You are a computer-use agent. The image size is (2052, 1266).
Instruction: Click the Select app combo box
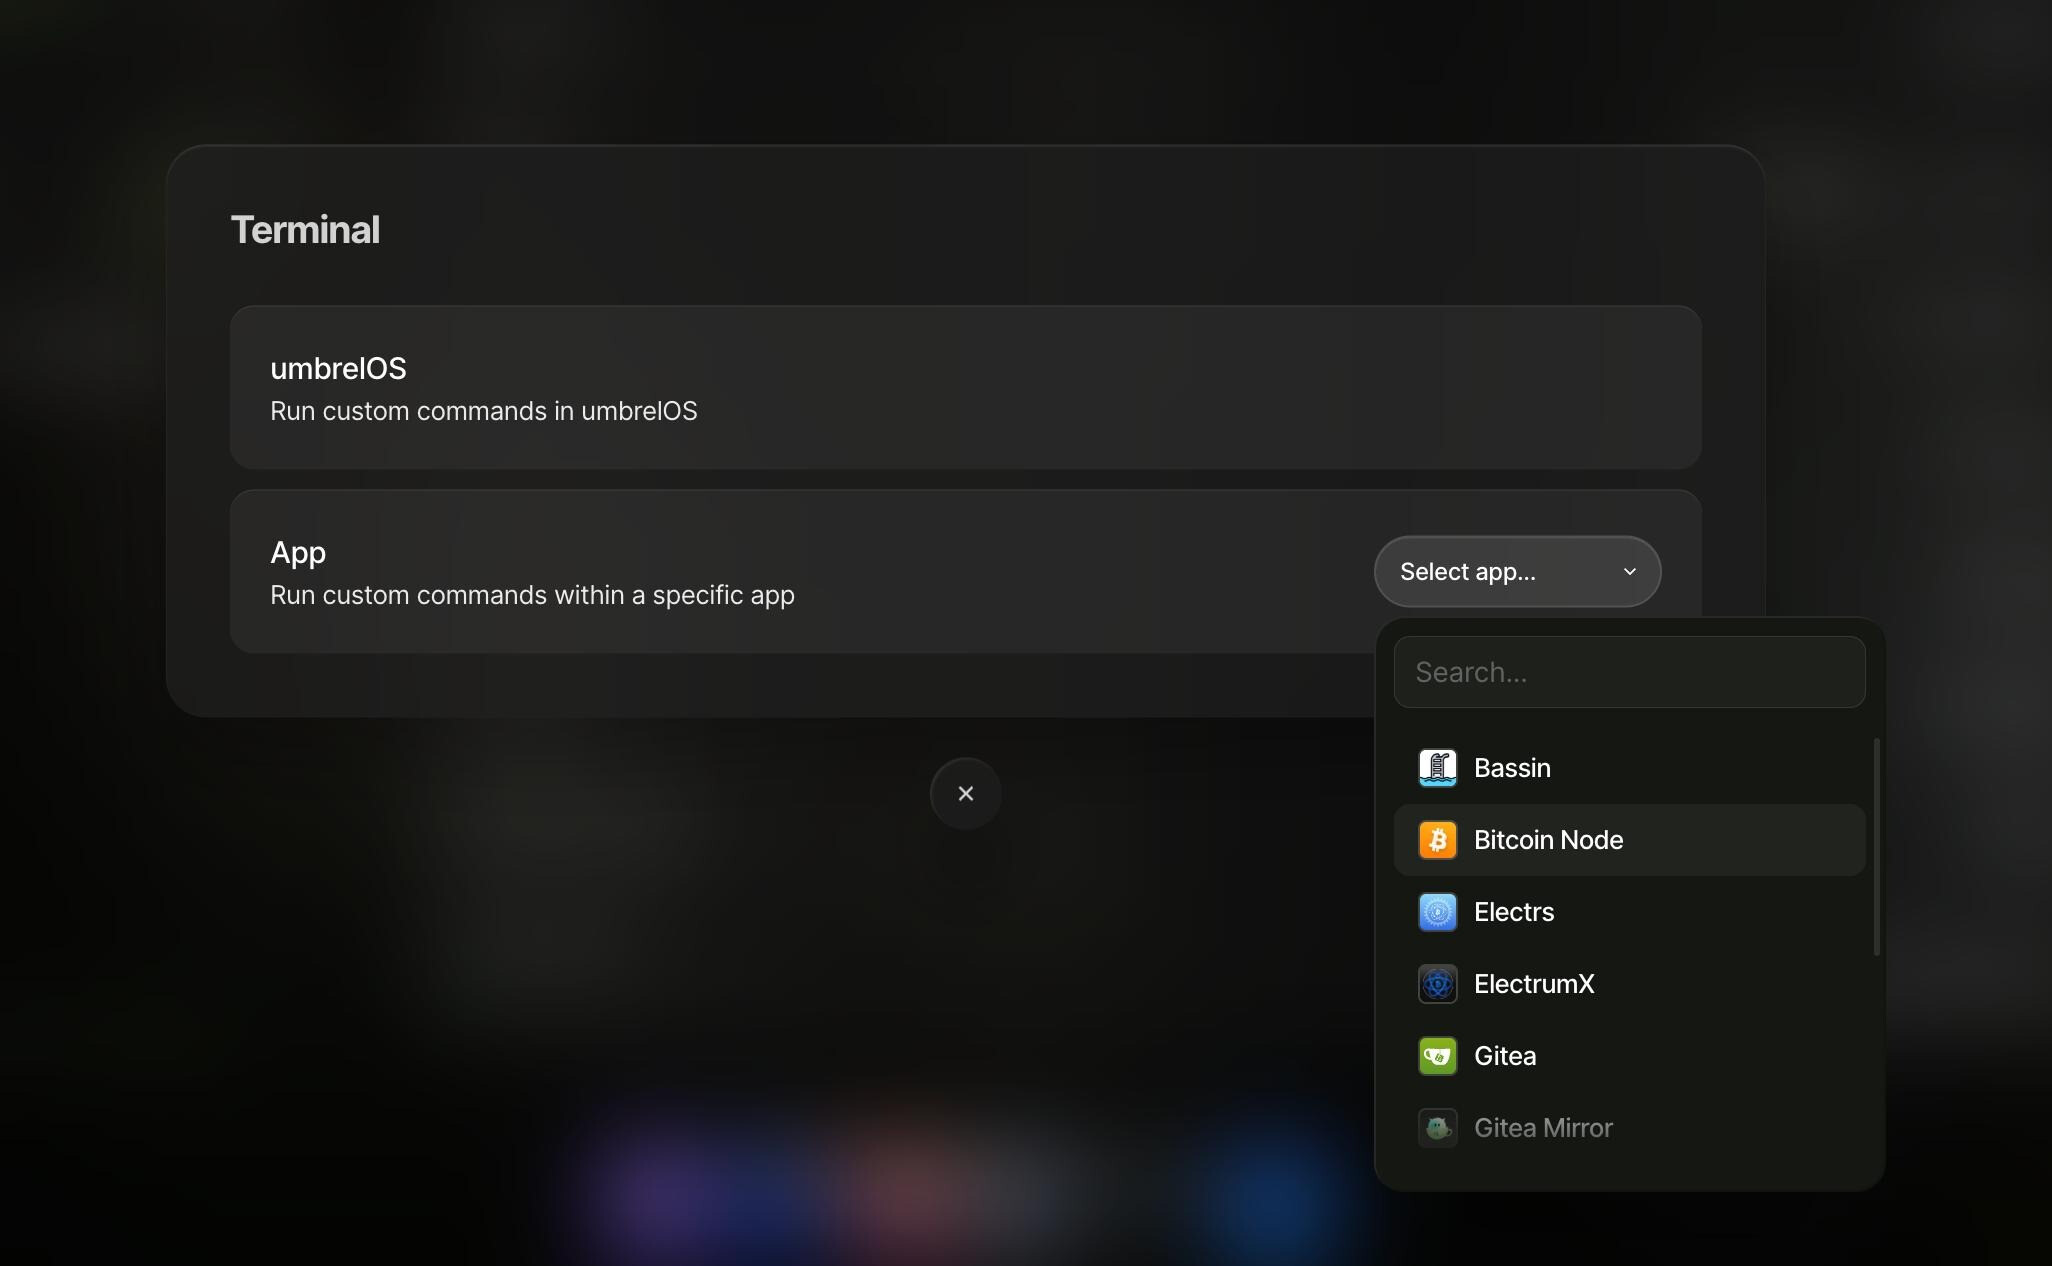pyautogui.click(x=1500, y=572)
